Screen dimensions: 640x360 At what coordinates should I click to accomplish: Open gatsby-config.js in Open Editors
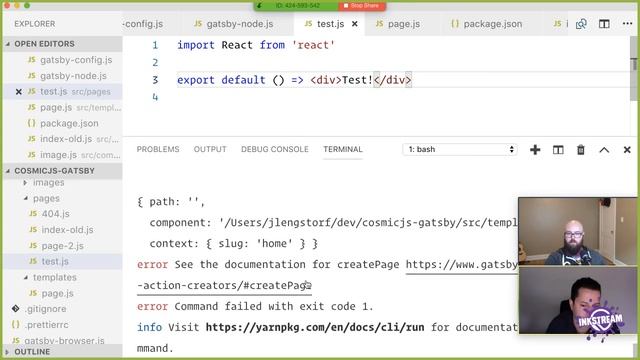[76, 60]
